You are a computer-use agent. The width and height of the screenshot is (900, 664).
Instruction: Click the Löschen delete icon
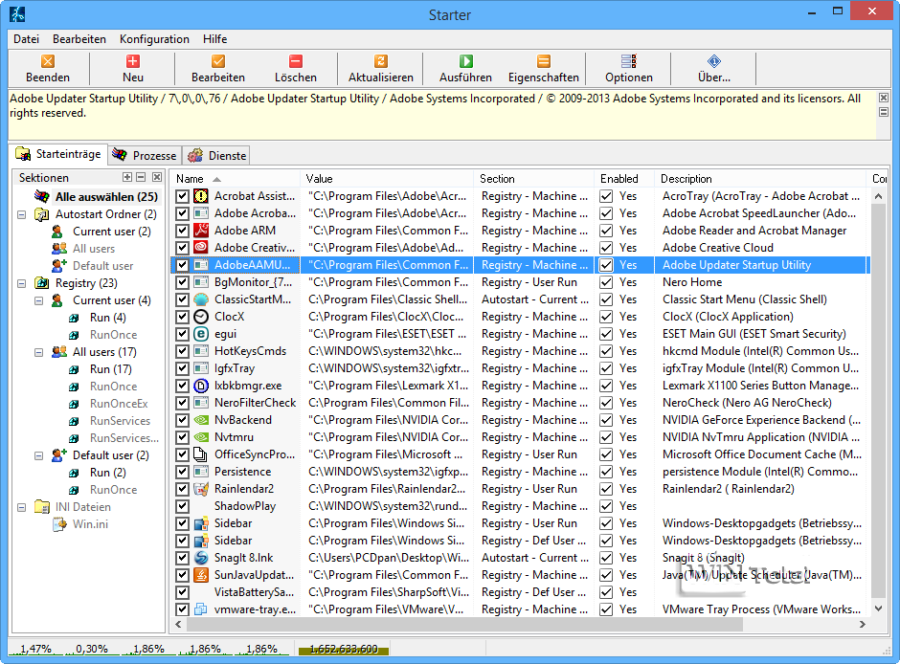(x=295, y=62)
